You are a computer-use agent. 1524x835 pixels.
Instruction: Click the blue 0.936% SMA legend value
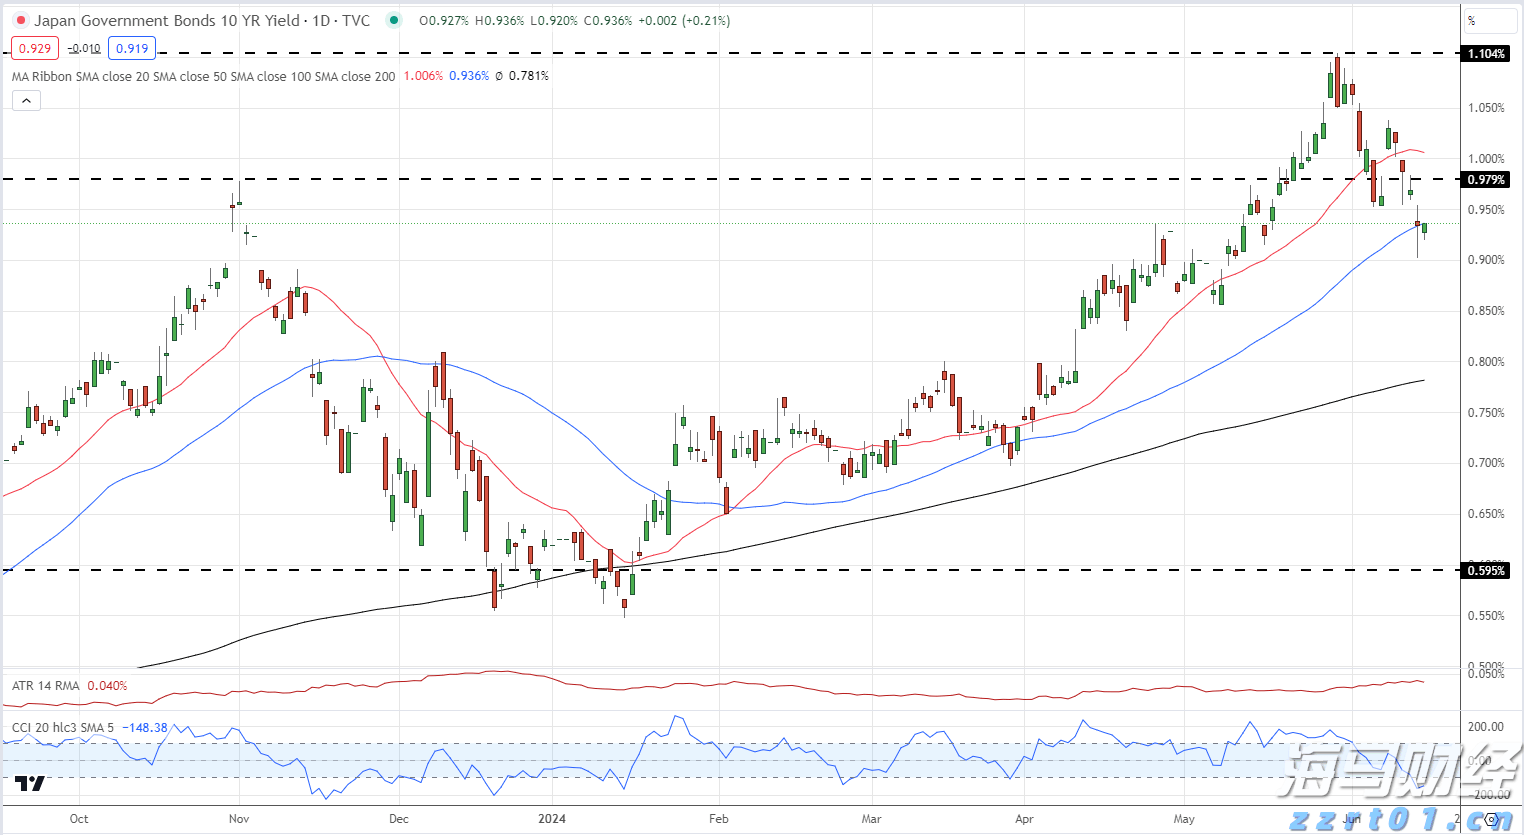point(469,76)
